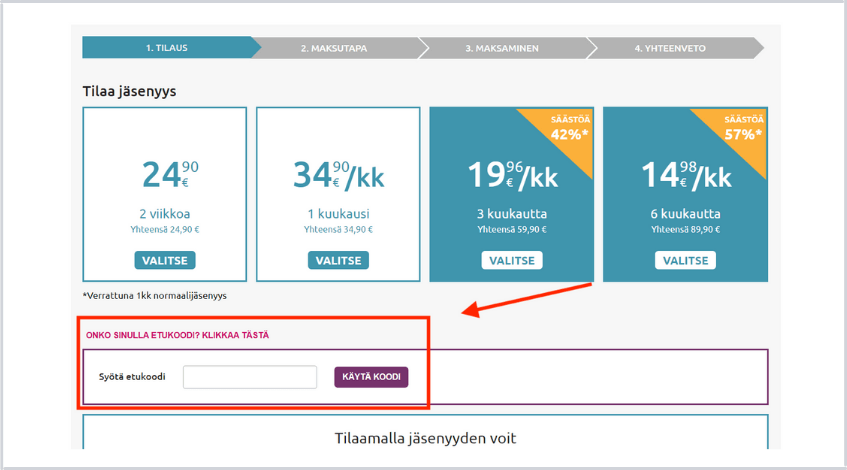847x470 pixels.
Task: Click the 24,90 € price
Action: [164, 175]
